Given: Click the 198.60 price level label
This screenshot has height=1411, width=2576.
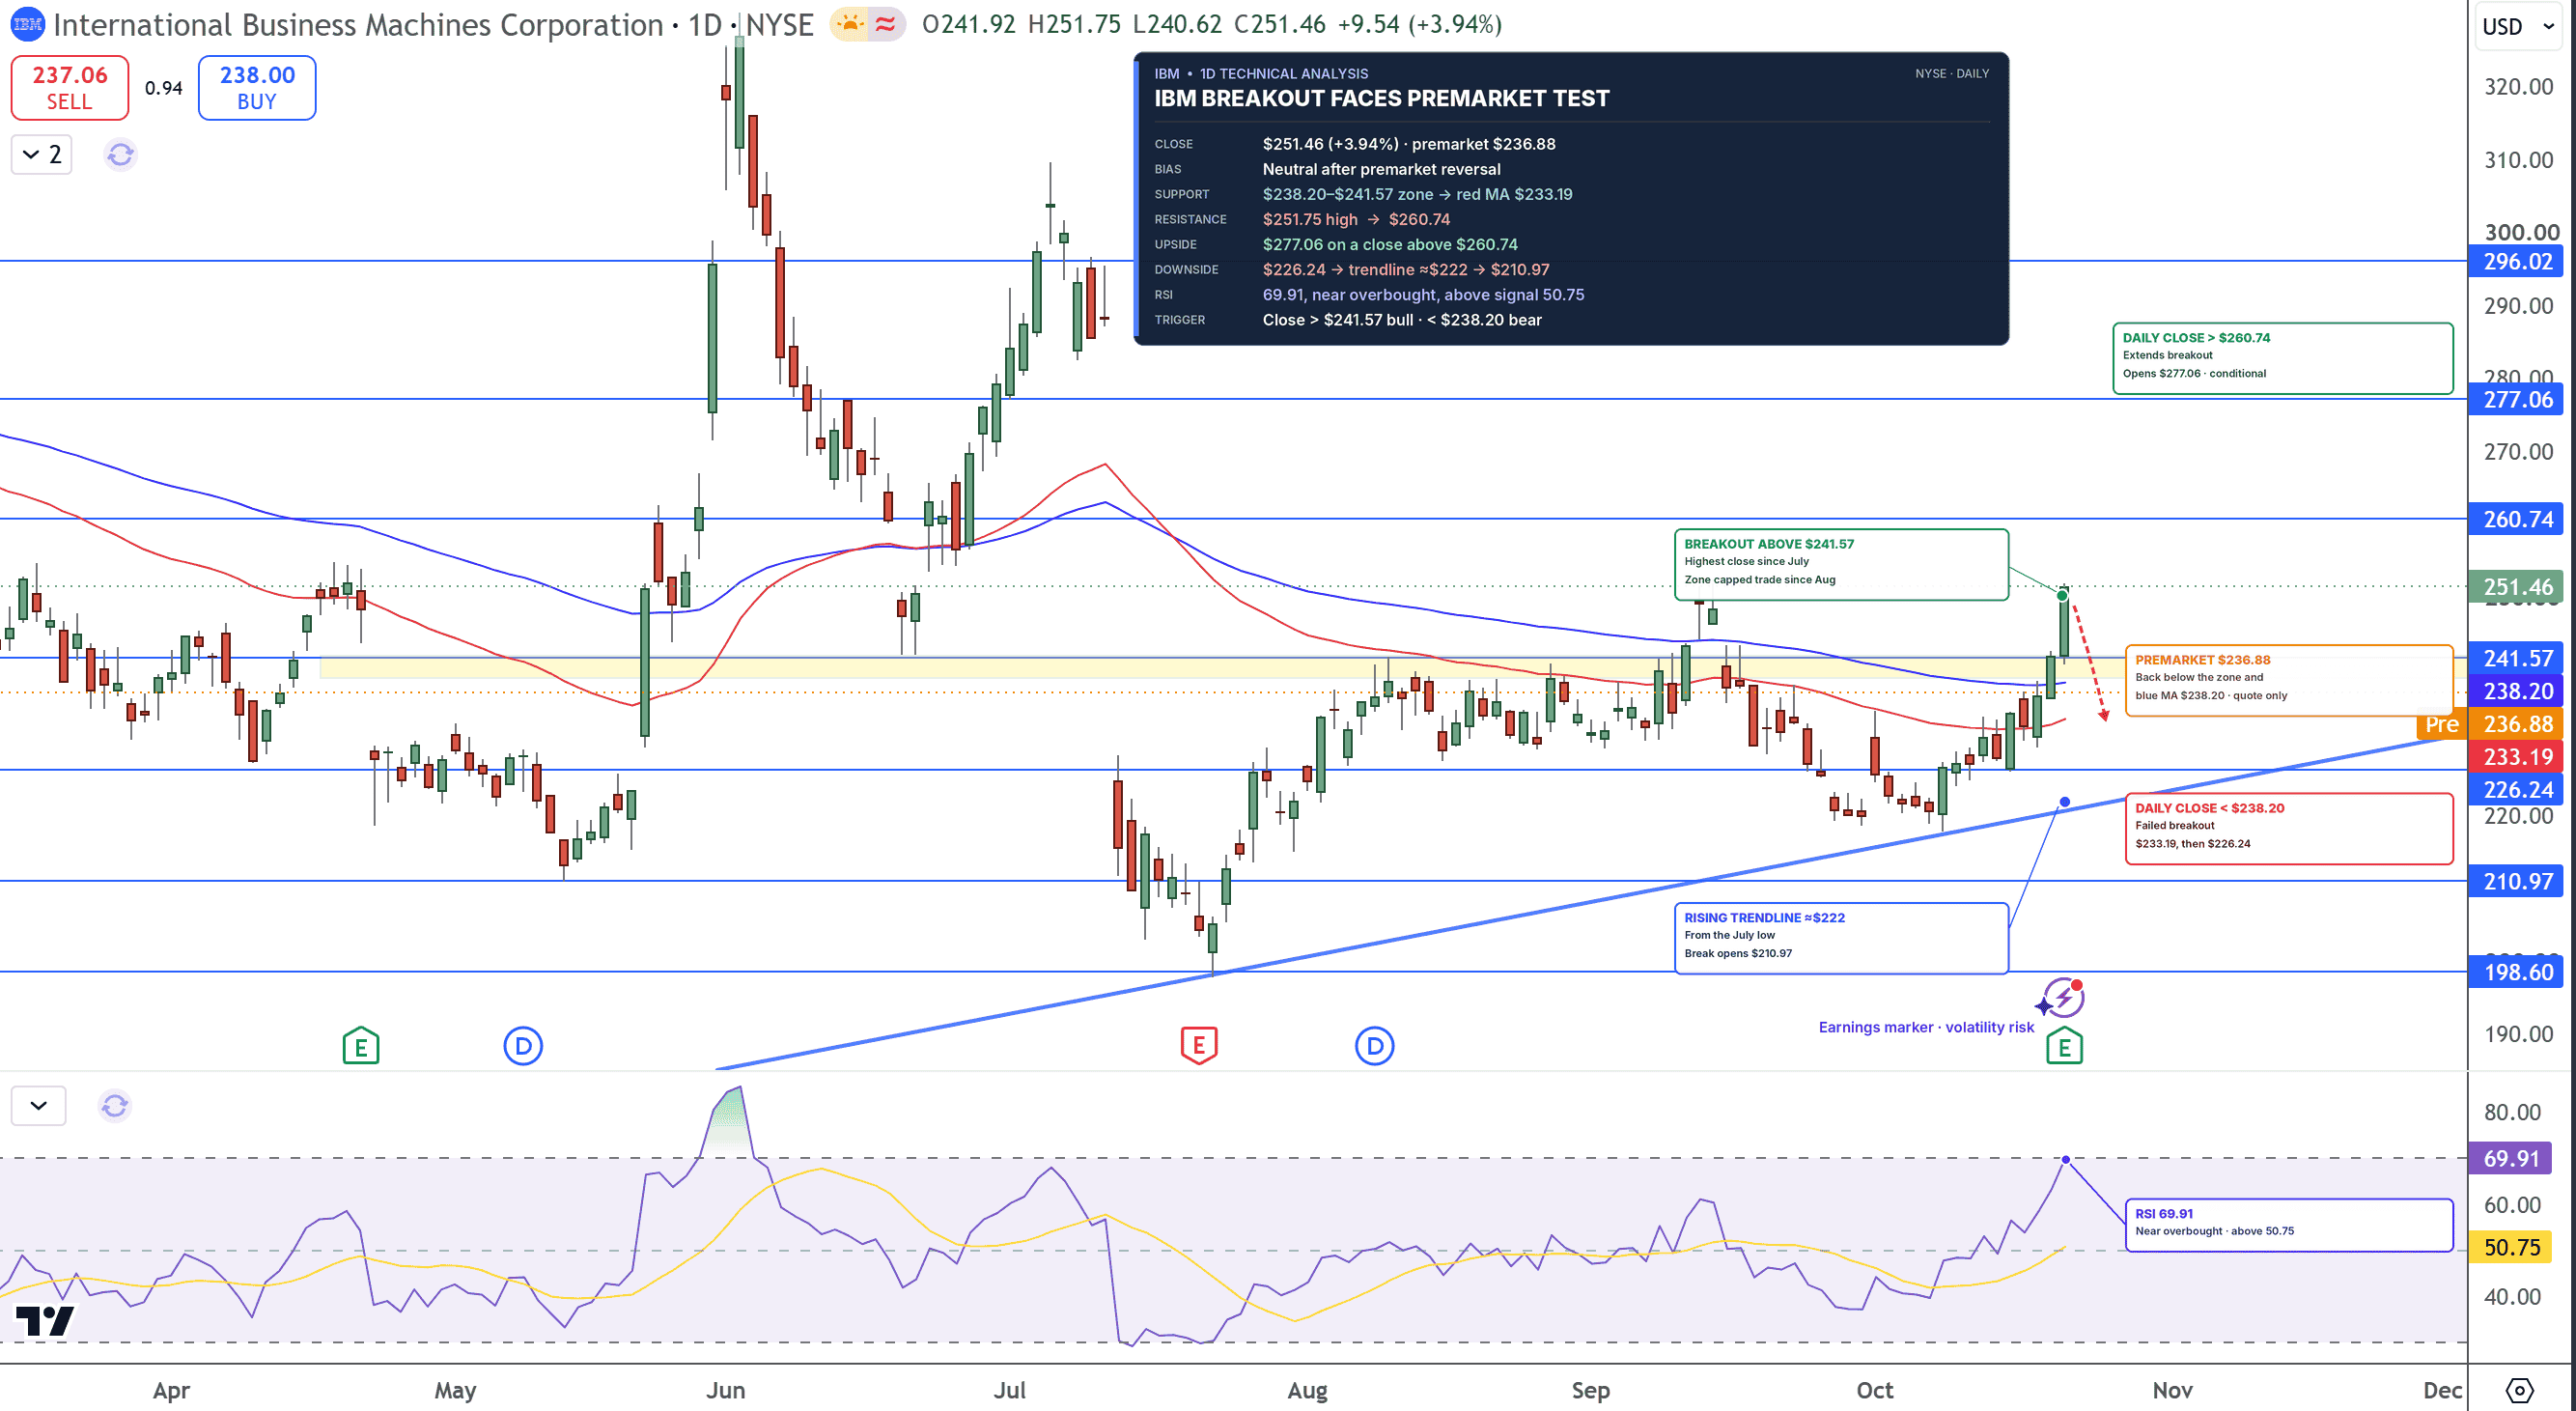Looking at the screenshot, I should tap(2517, 972).
